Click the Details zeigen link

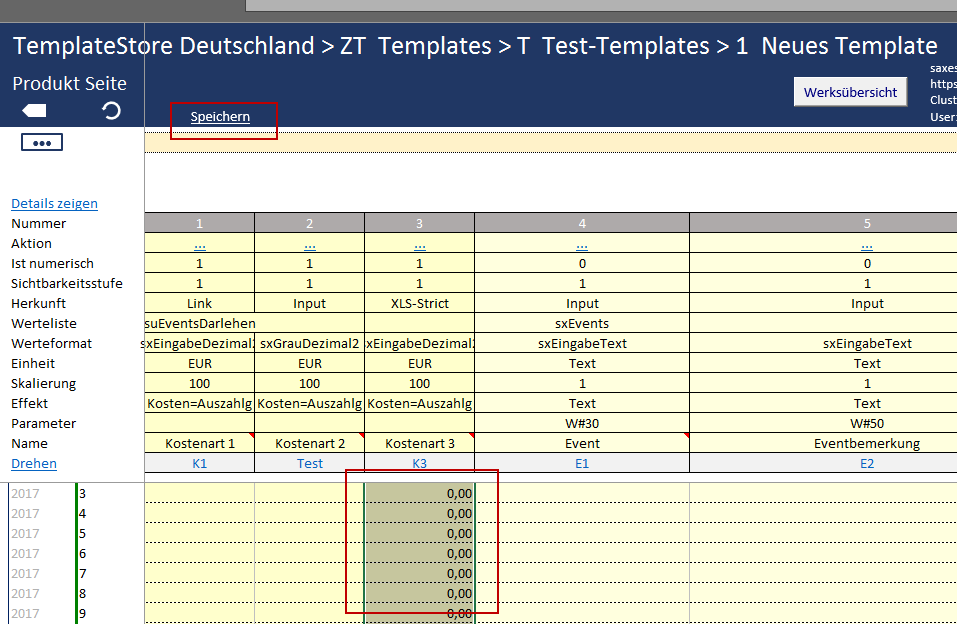click(x=54, y=203)
